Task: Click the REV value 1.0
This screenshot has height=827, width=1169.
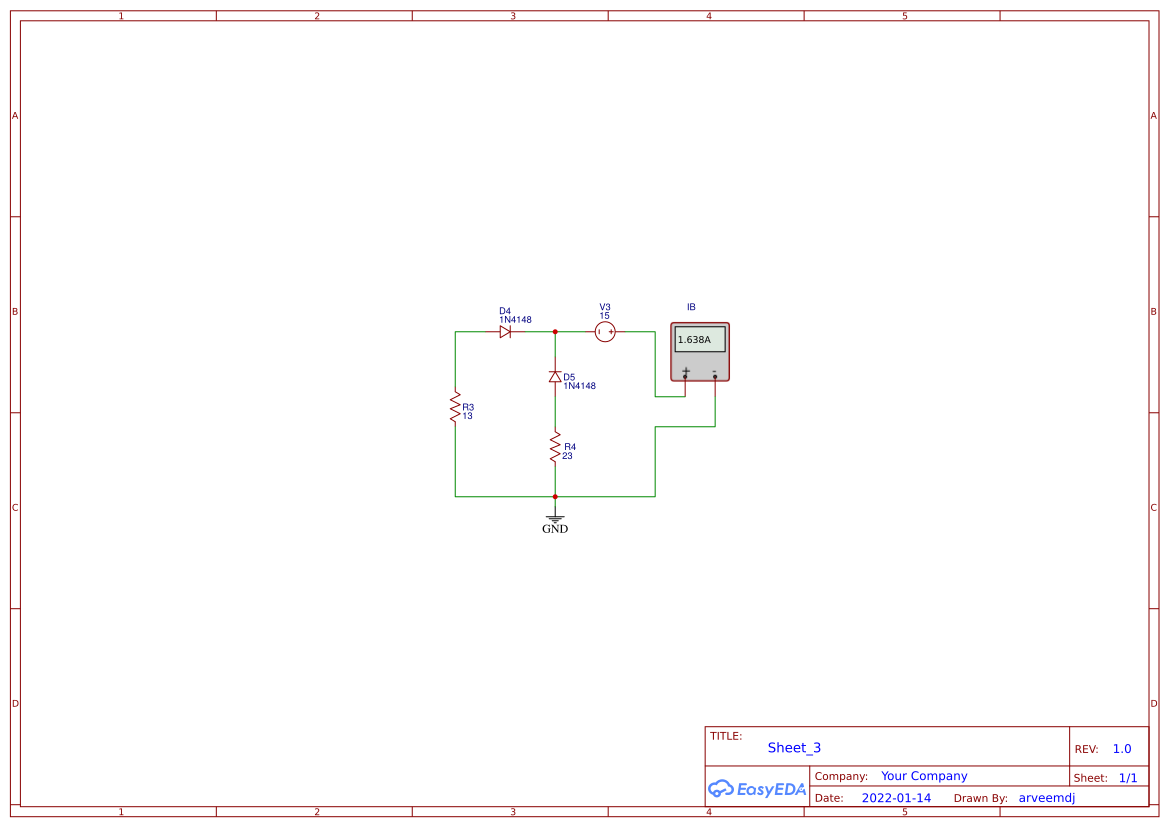Action: 1122,749
